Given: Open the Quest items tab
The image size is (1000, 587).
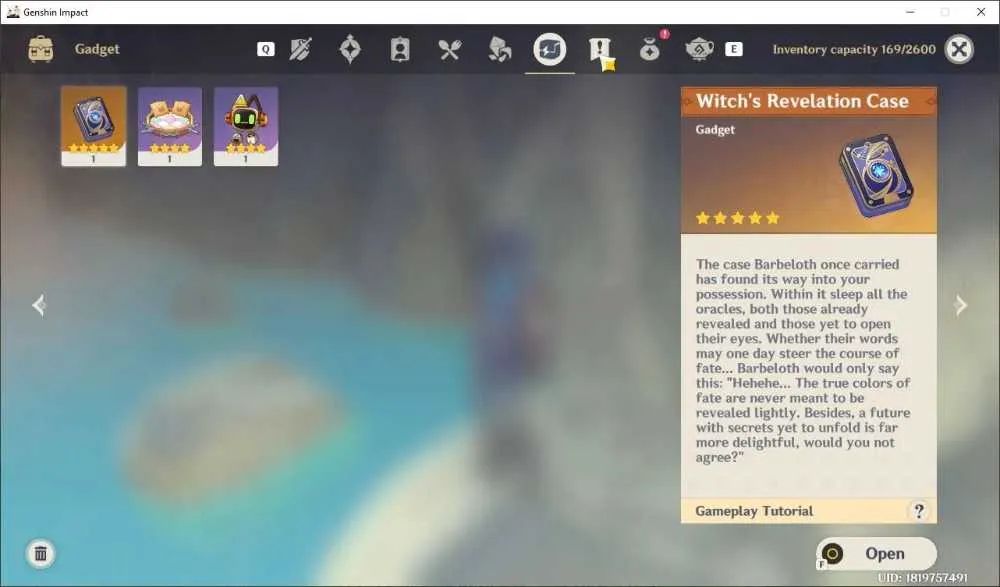Looking at the screenshot, I should 600,50.
